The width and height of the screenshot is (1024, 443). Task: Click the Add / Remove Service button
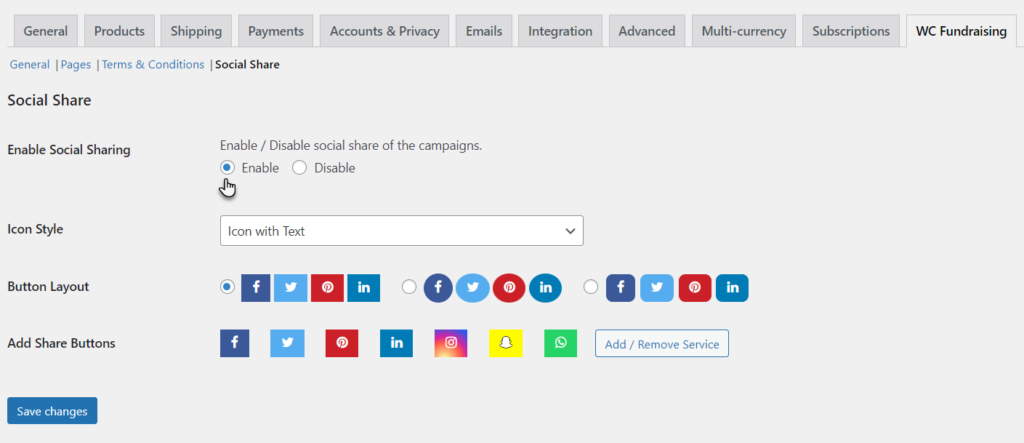(x=662, y=344)
